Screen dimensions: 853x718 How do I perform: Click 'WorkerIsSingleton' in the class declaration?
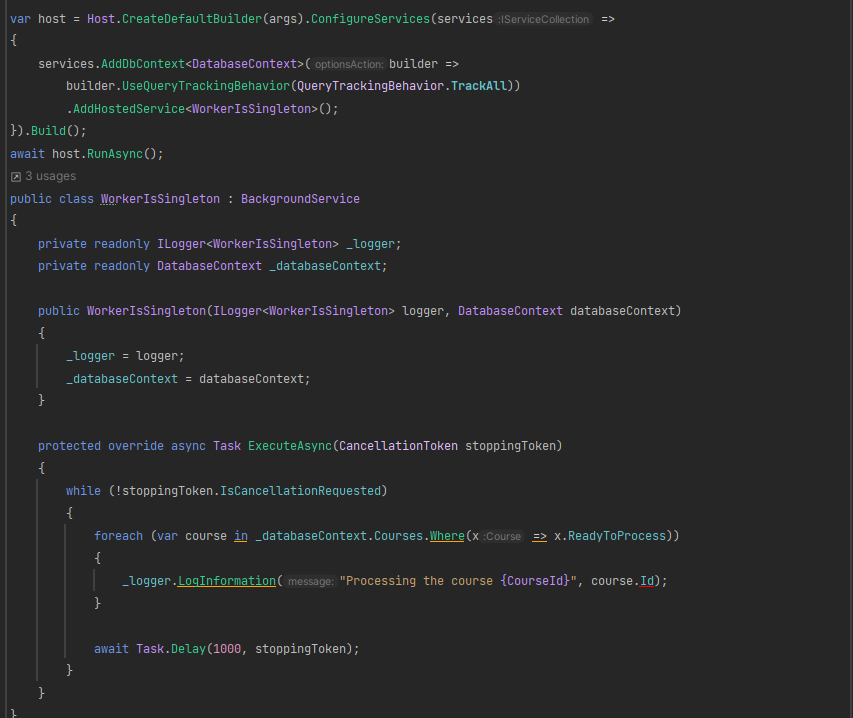pyautogui.click(x=160, y=199)
